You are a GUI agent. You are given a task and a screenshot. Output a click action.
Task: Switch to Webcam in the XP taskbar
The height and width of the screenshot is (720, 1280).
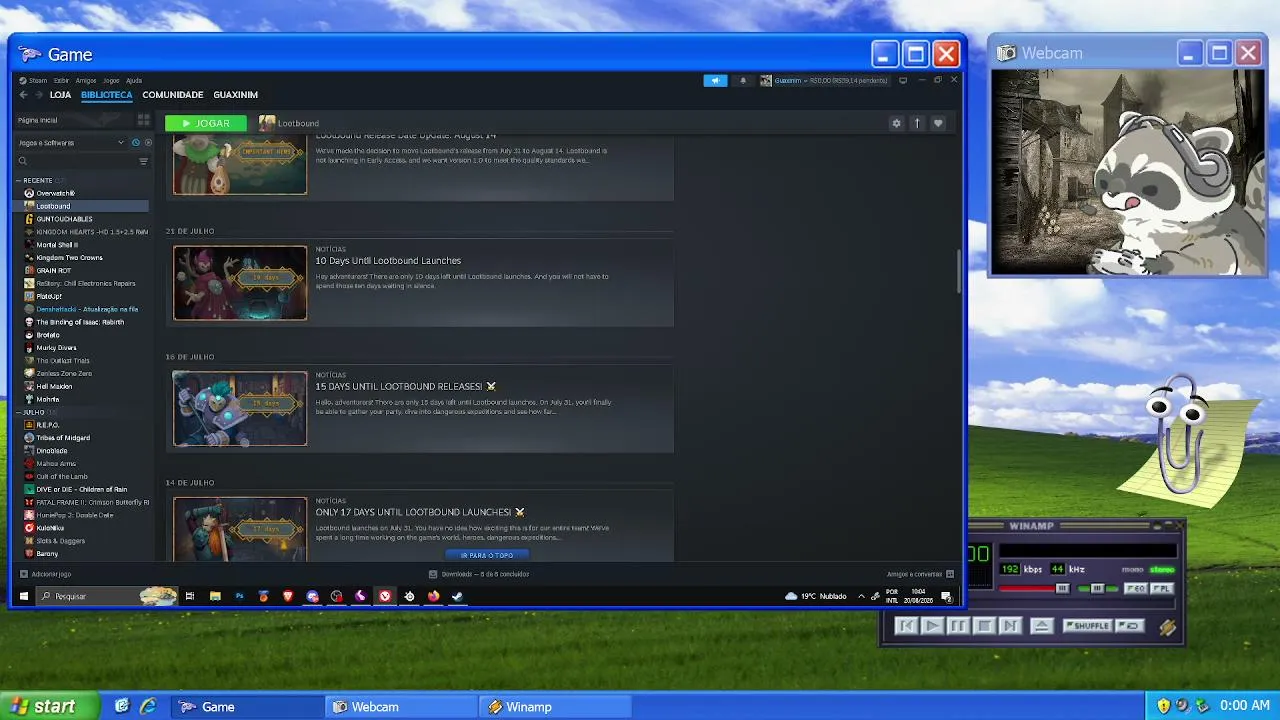coord(402,707)
